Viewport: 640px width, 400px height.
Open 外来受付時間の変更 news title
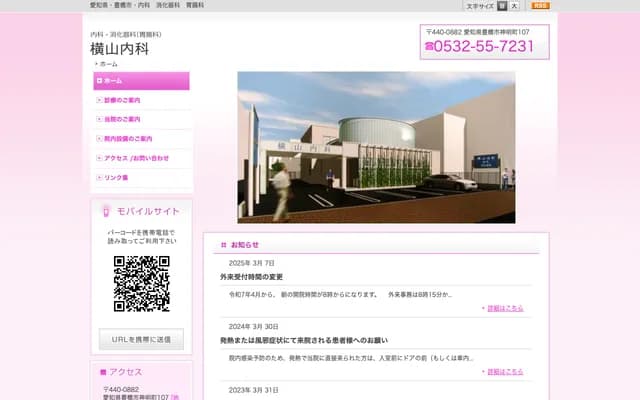tap(251, 277)
